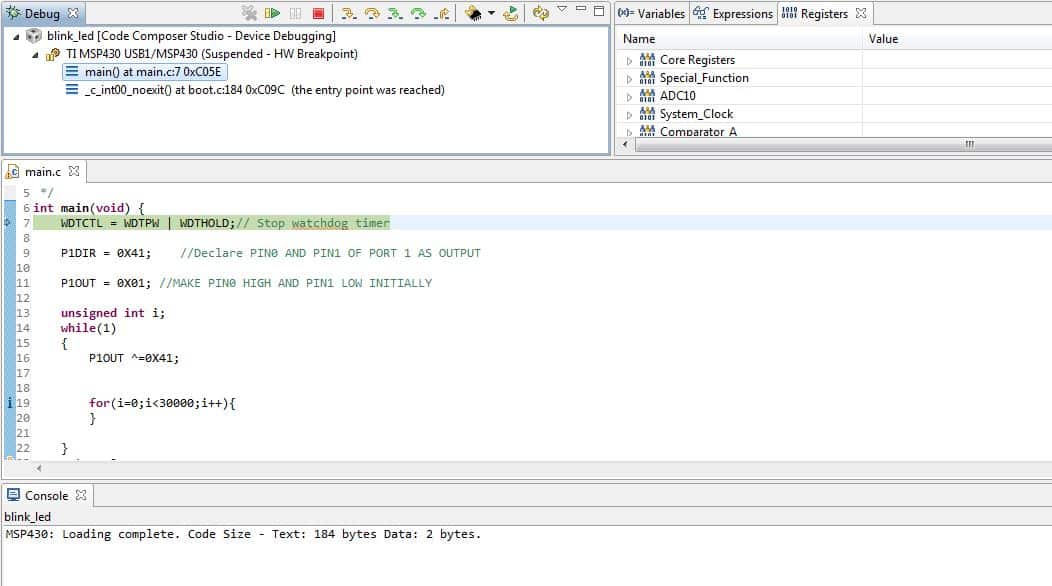
Task: Toggle the breakpoint marker at line 7
Action: (7, 222)
